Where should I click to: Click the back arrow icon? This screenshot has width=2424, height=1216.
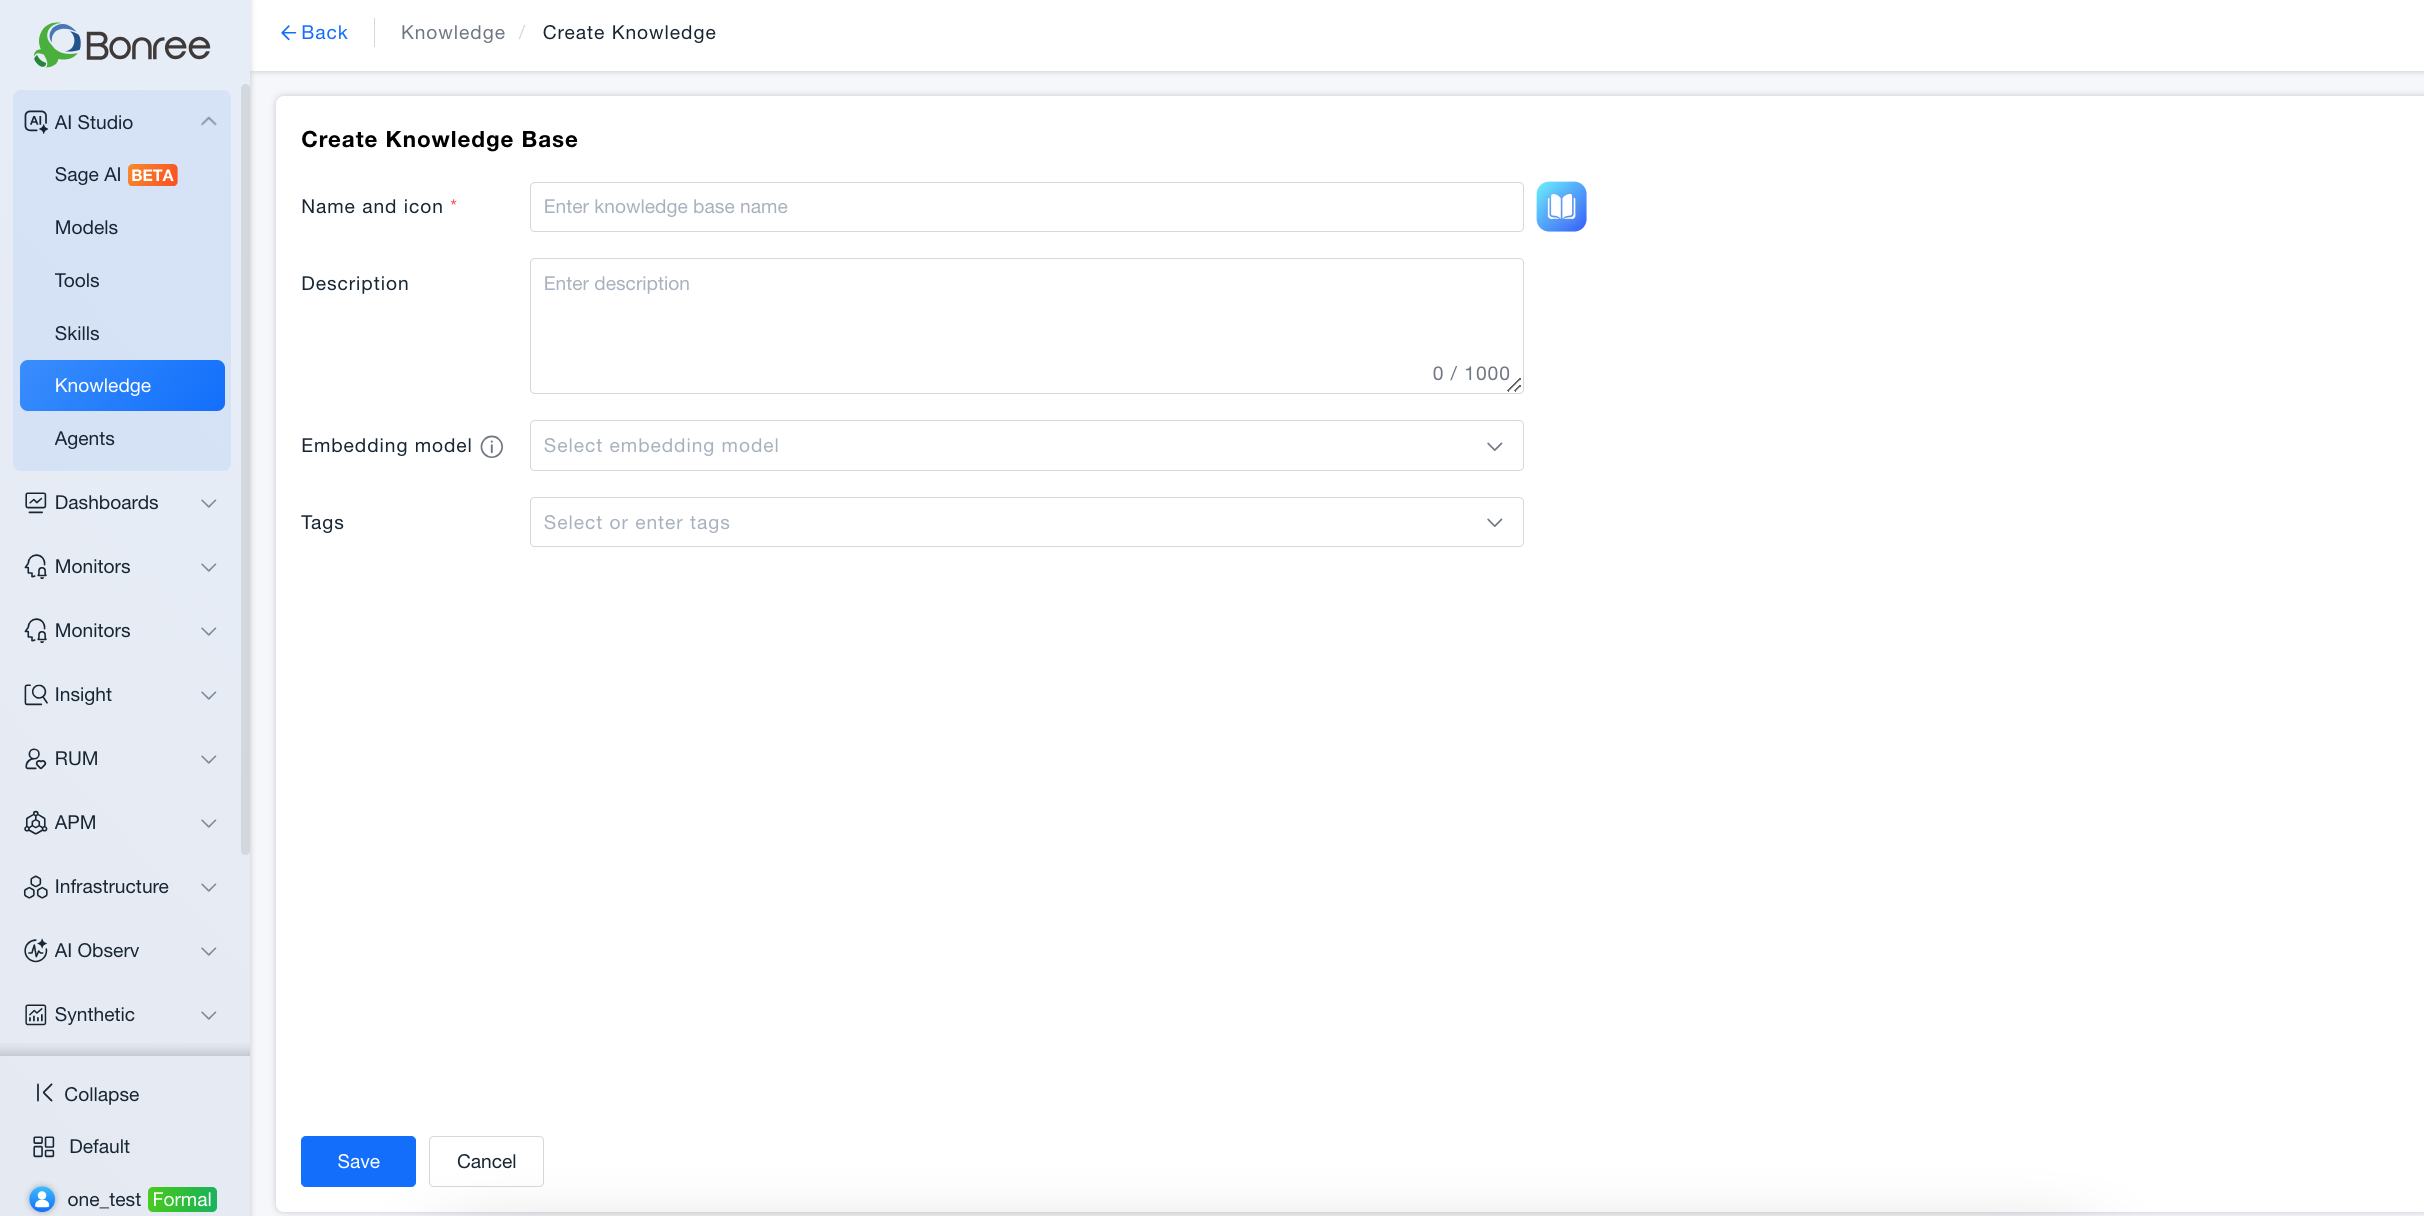click(289, 33)
